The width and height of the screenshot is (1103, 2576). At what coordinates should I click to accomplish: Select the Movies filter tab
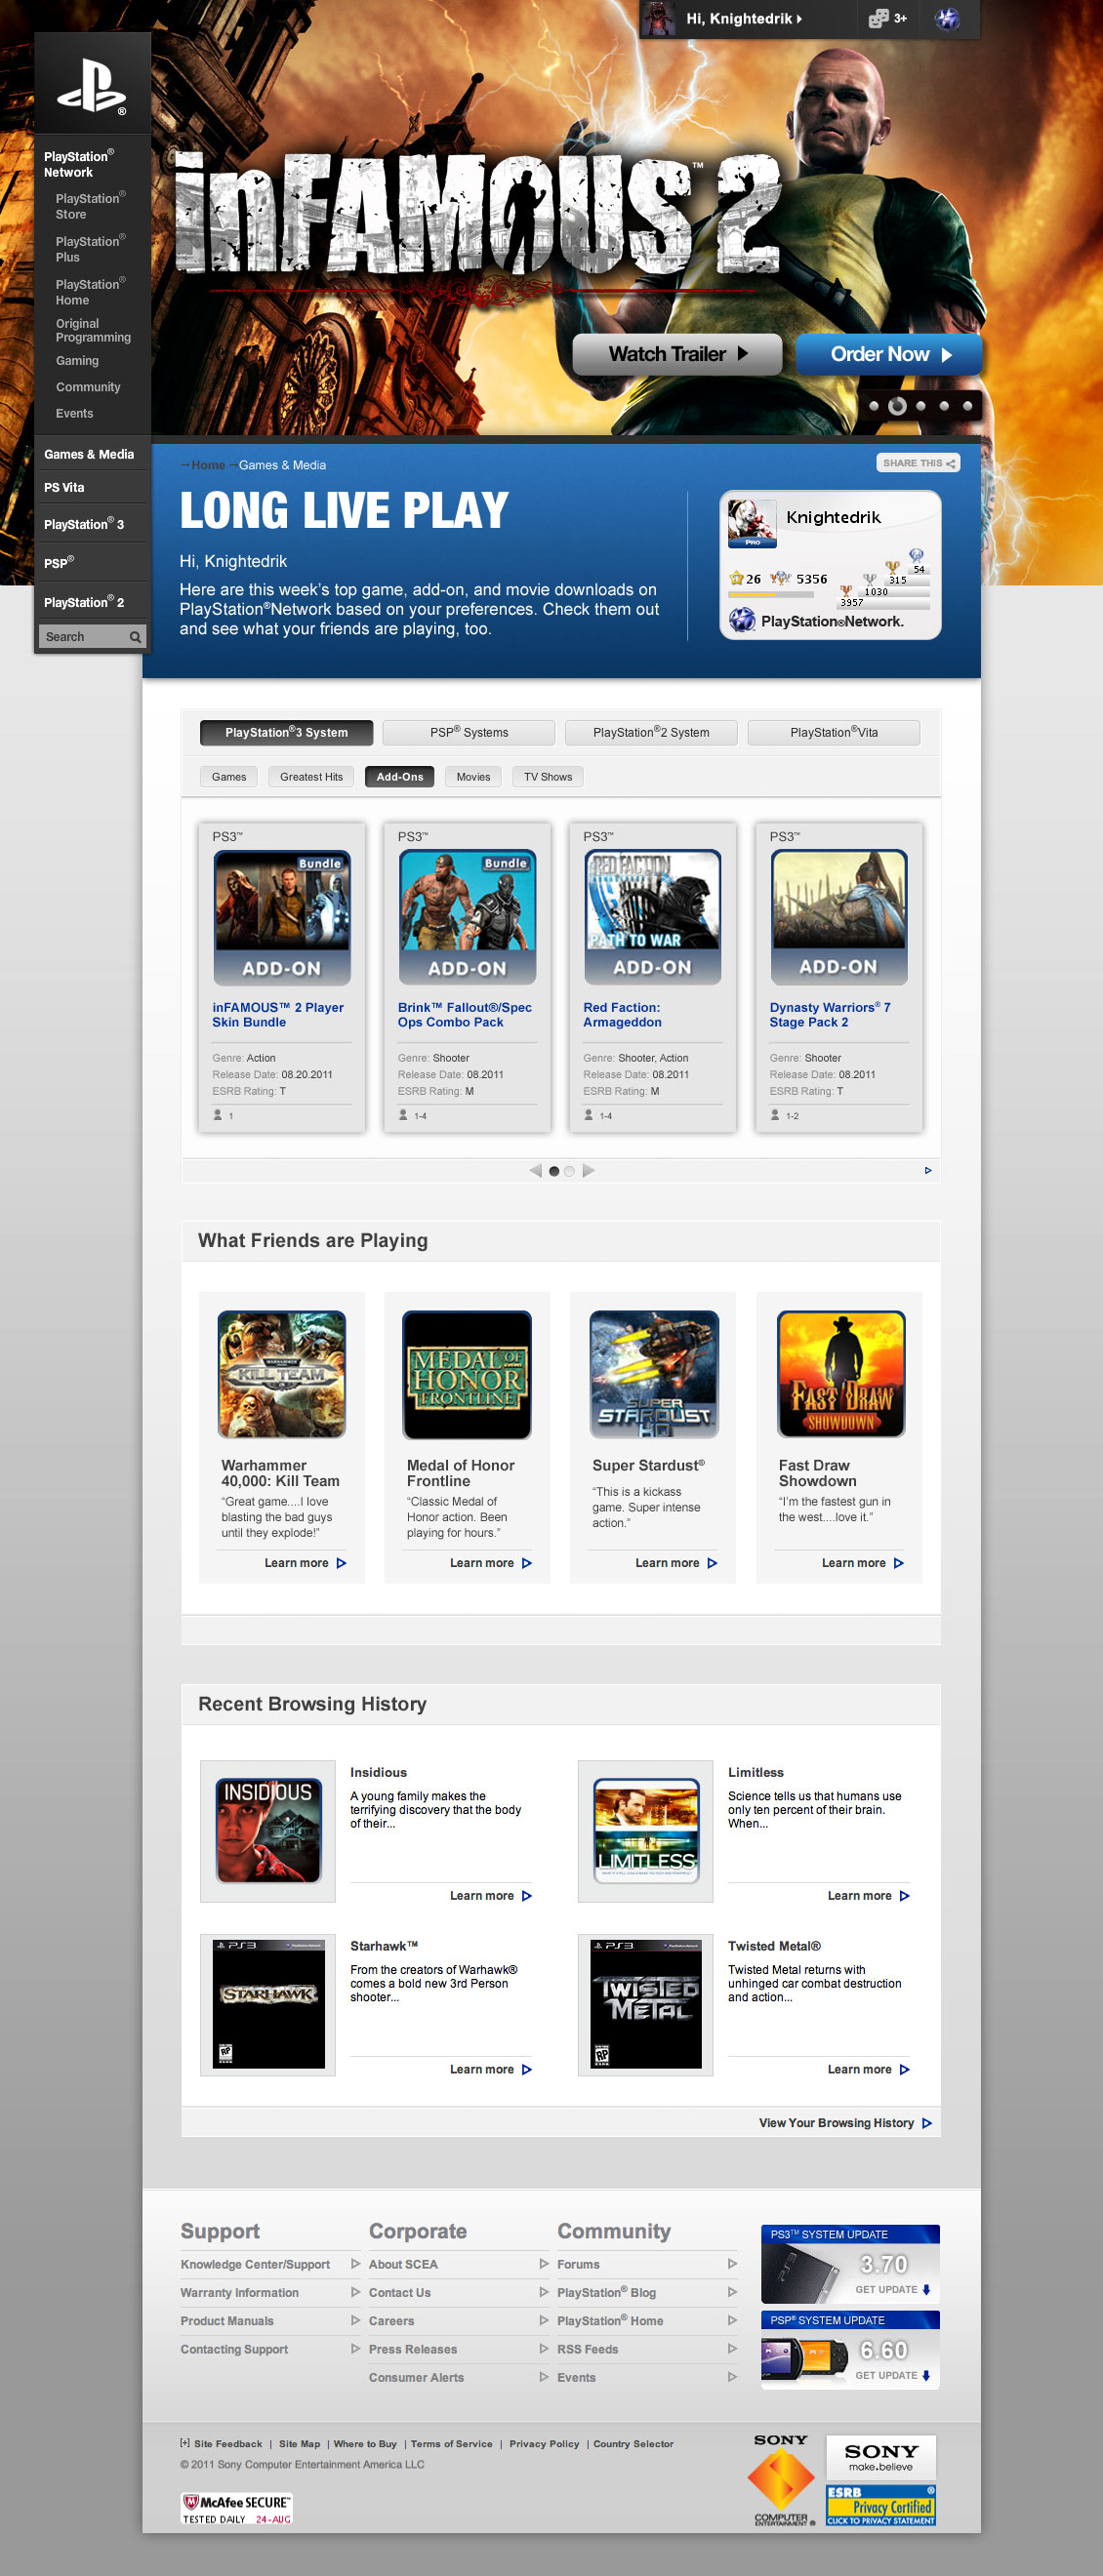click(x=473, y=777)
